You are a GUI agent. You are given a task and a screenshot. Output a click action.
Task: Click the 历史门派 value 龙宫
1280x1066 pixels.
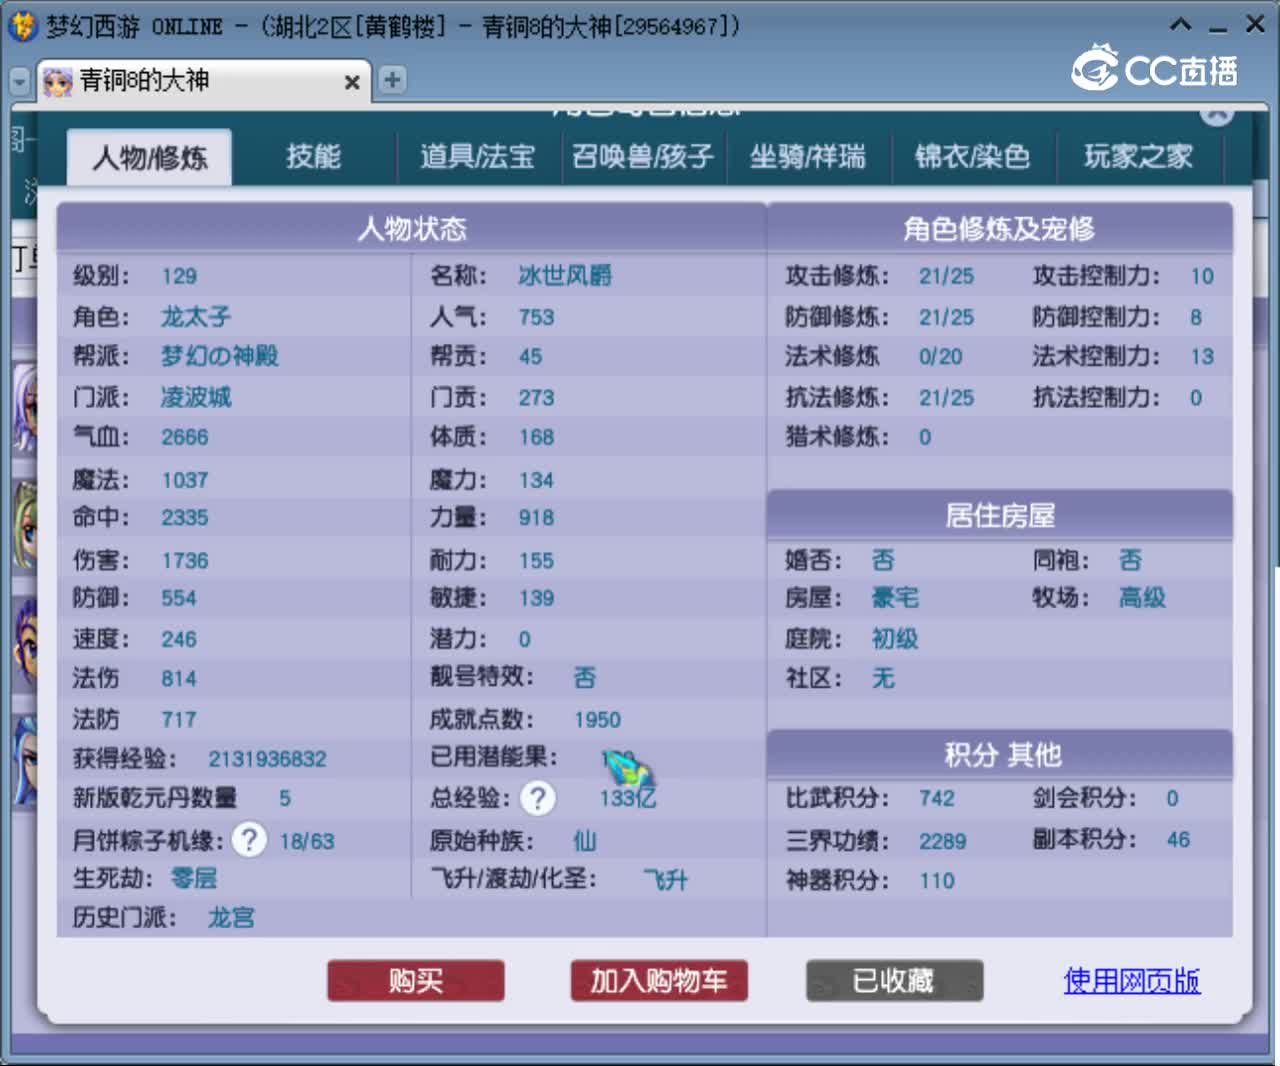231,918
